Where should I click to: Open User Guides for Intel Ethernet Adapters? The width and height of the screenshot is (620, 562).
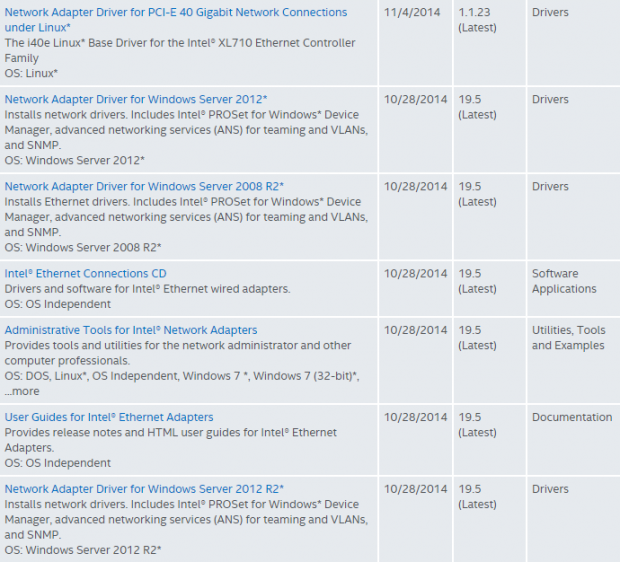(x=109, y=417)
